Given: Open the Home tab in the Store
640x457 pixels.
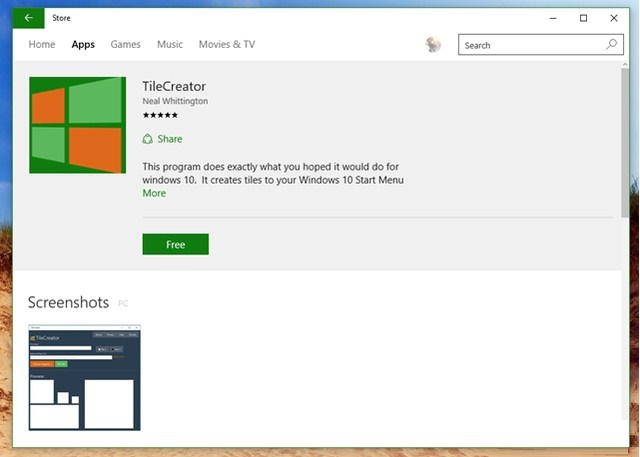Looking at the screenshot, I should coord(42,44).
